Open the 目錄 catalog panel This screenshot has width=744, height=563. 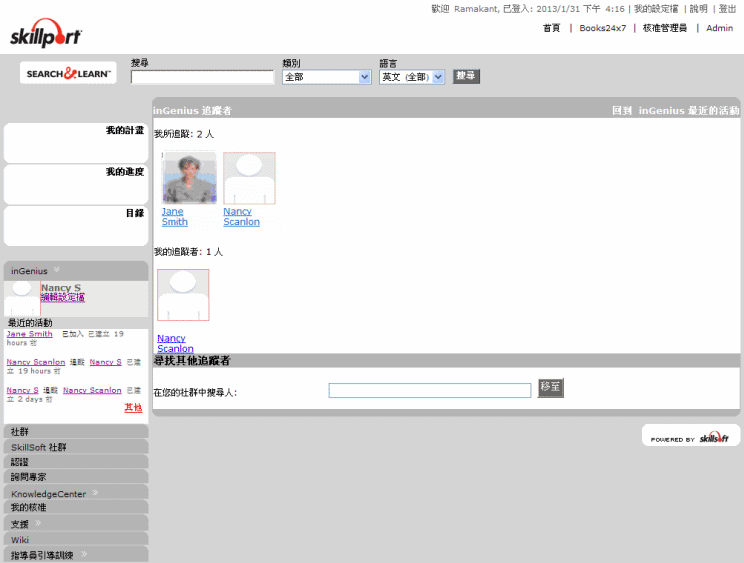click(76, 226)
